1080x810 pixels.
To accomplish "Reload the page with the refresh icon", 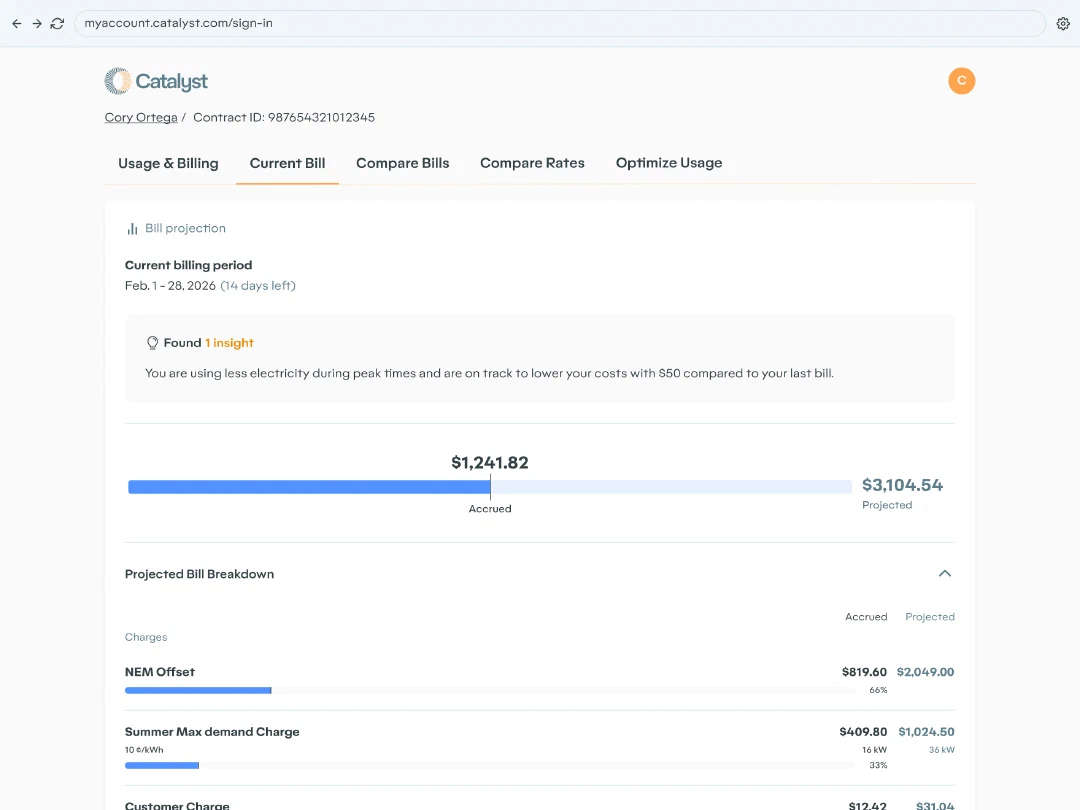I will pos(57,23).
